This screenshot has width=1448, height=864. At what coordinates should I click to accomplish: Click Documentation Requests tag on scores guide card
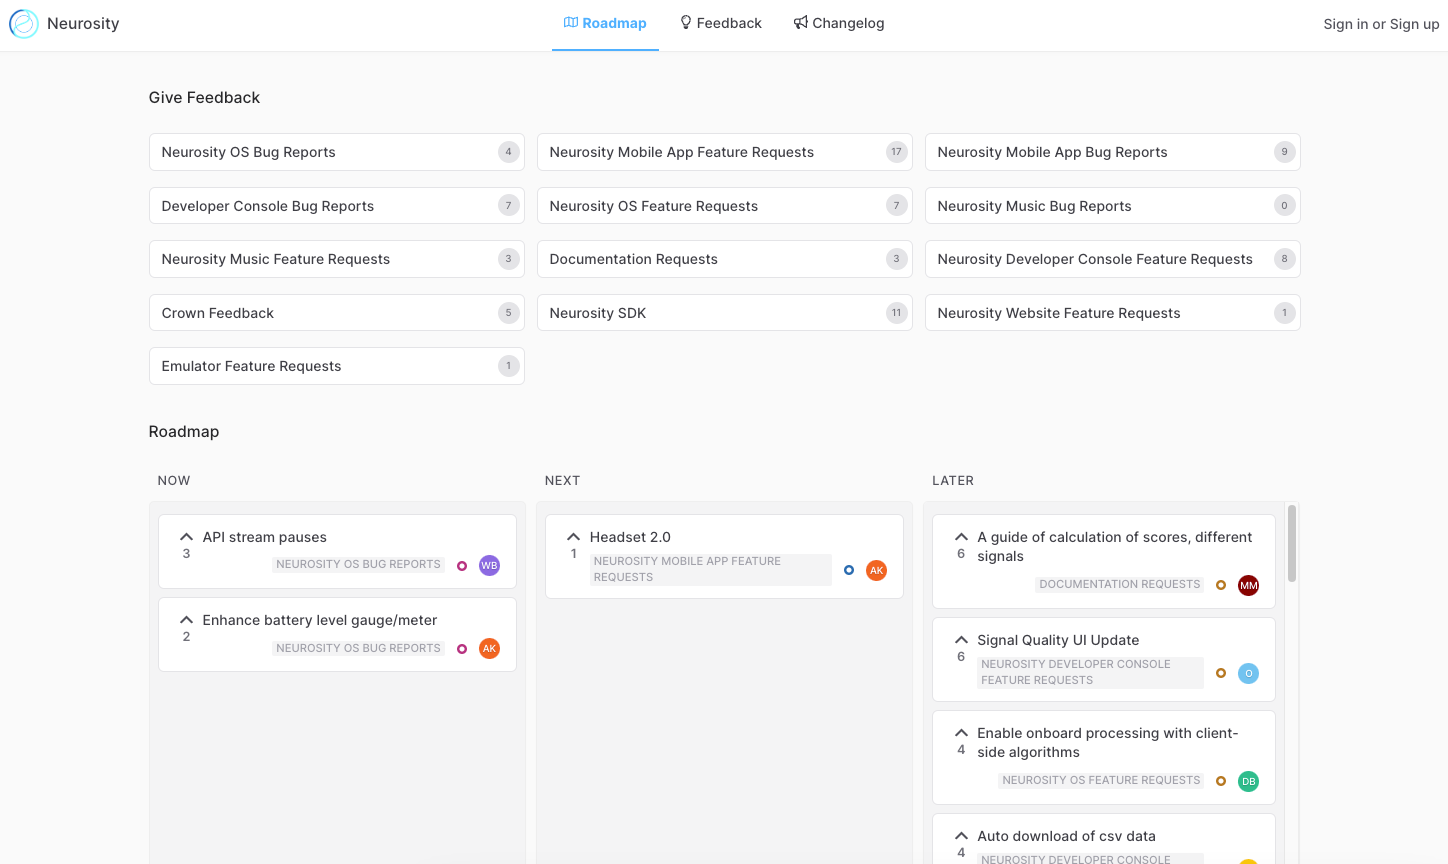[1119, 584]
